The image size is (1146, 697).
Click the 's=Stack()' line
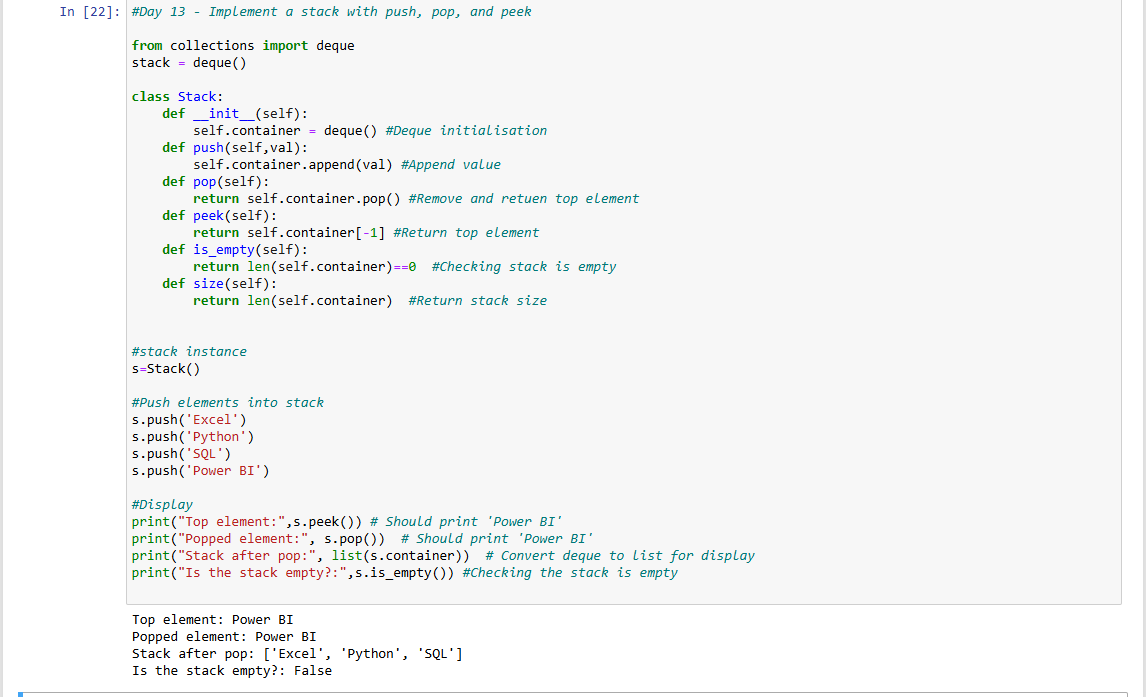click(166, 369)
